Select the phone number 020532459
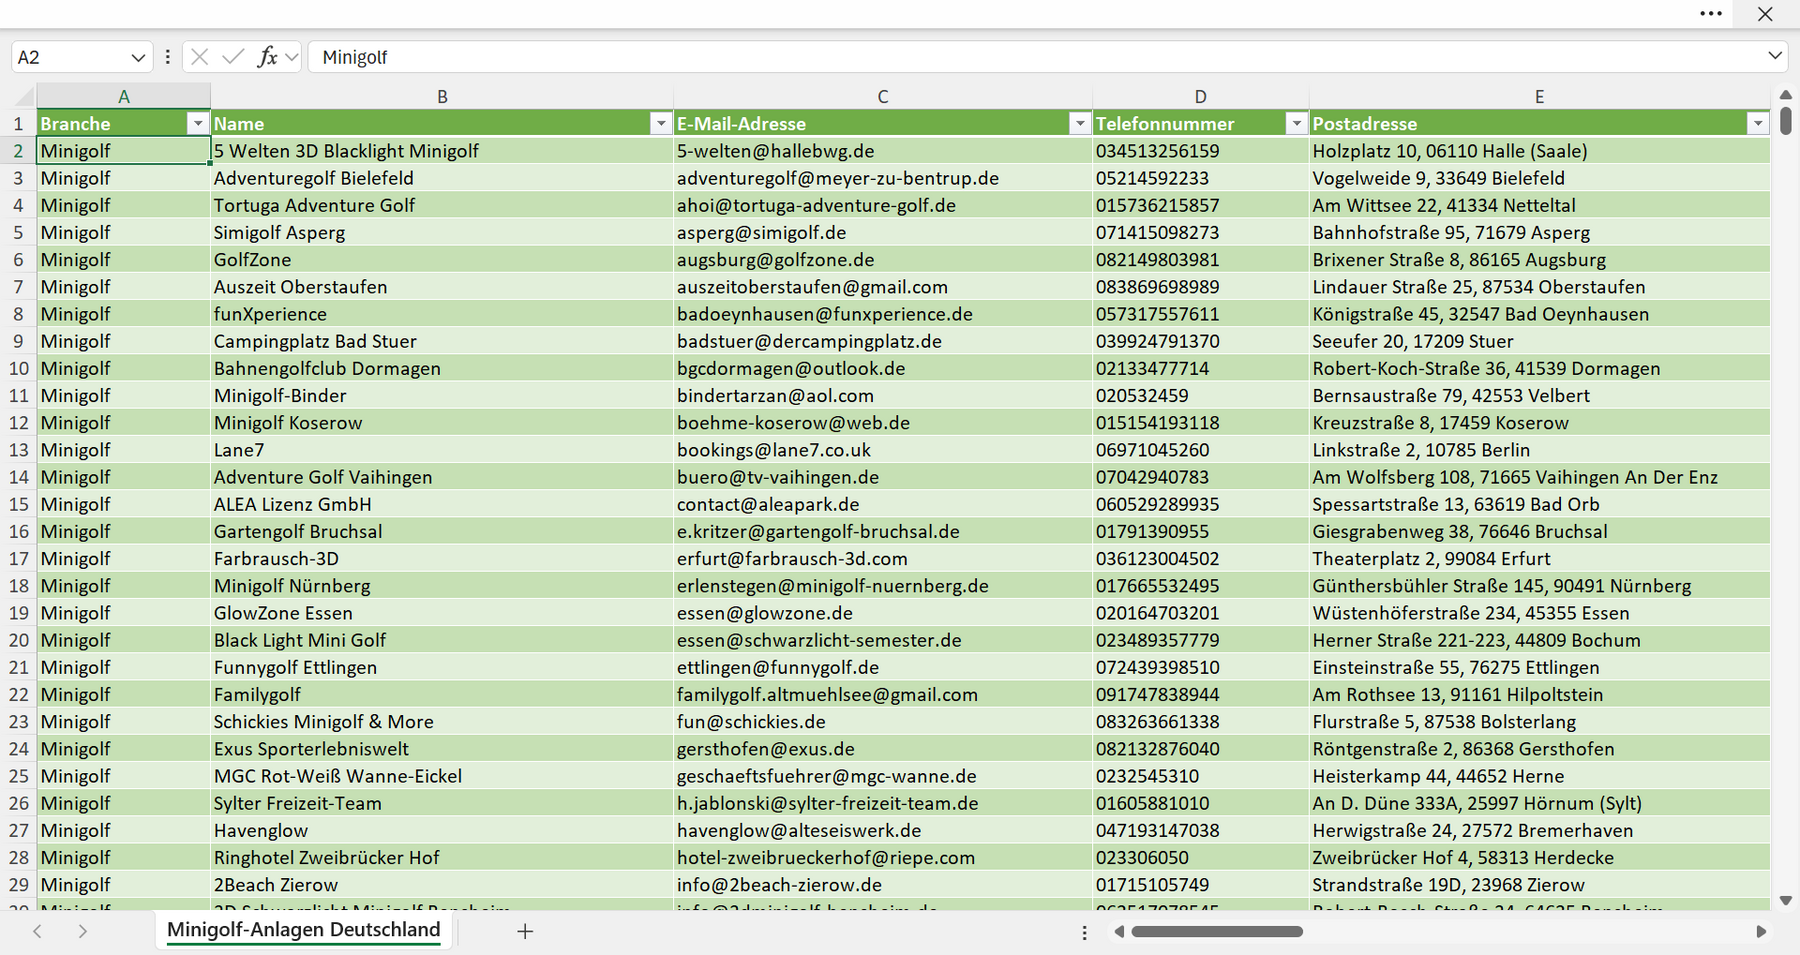This screenshot has height=955, width=1800. 1201,395
